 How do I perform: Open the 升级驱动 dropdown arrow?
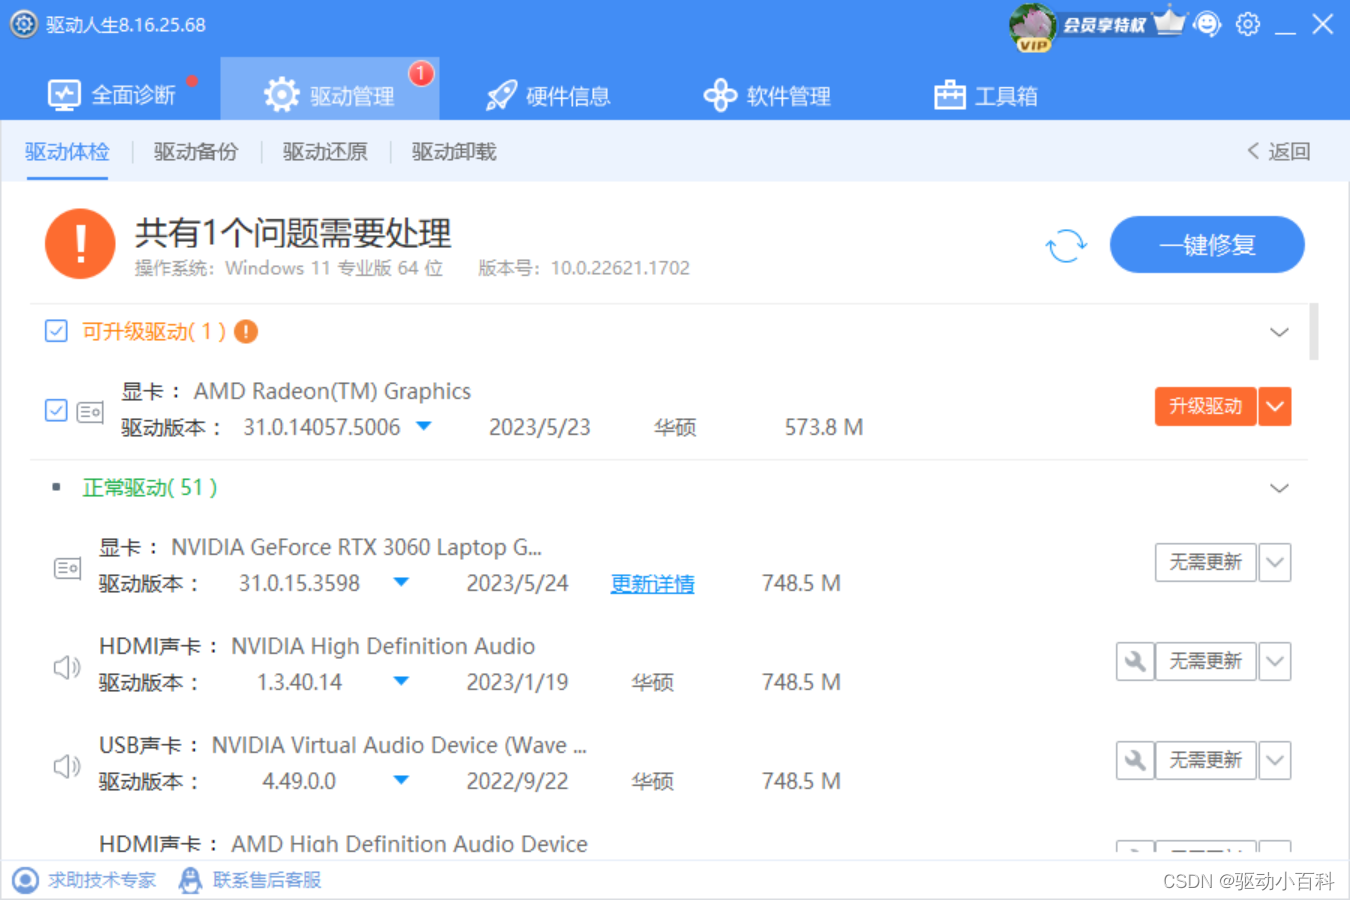(x=1274, y=406)
